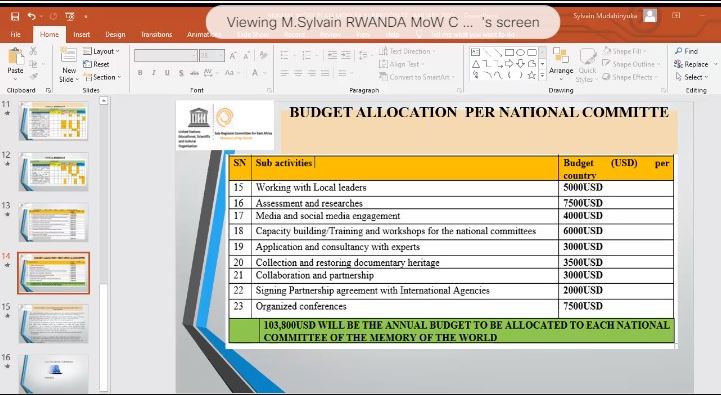Toggle Italic formatting
Image resolution: width=721 pixels, height=395 pixels.
click(x=154, y=73)
